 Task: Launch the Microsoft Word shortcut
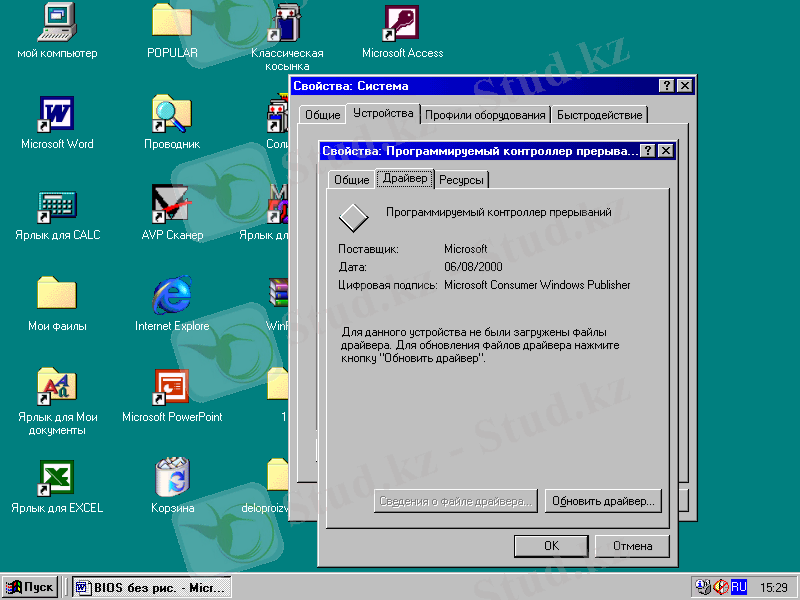57,114
